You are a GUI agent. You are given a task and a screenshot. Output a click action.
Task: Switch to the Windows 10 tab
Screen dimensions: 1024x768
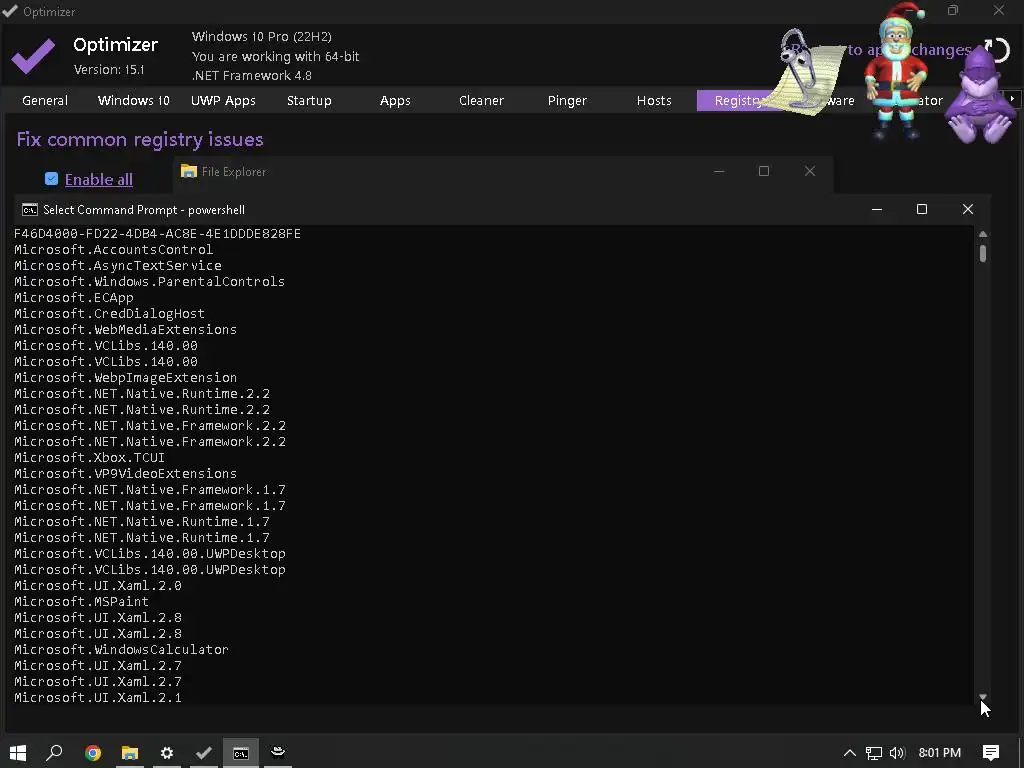click(x=133, y=101)
